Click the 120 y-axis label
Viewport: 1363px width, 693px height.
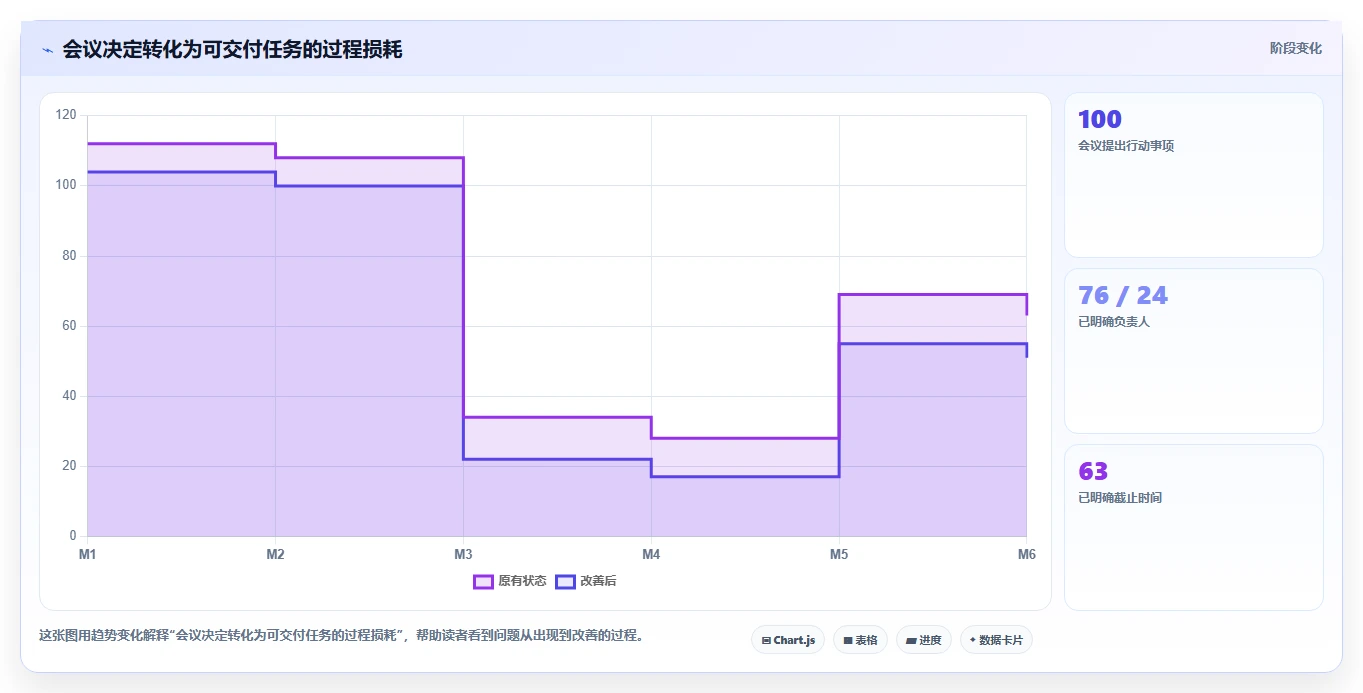66,115
